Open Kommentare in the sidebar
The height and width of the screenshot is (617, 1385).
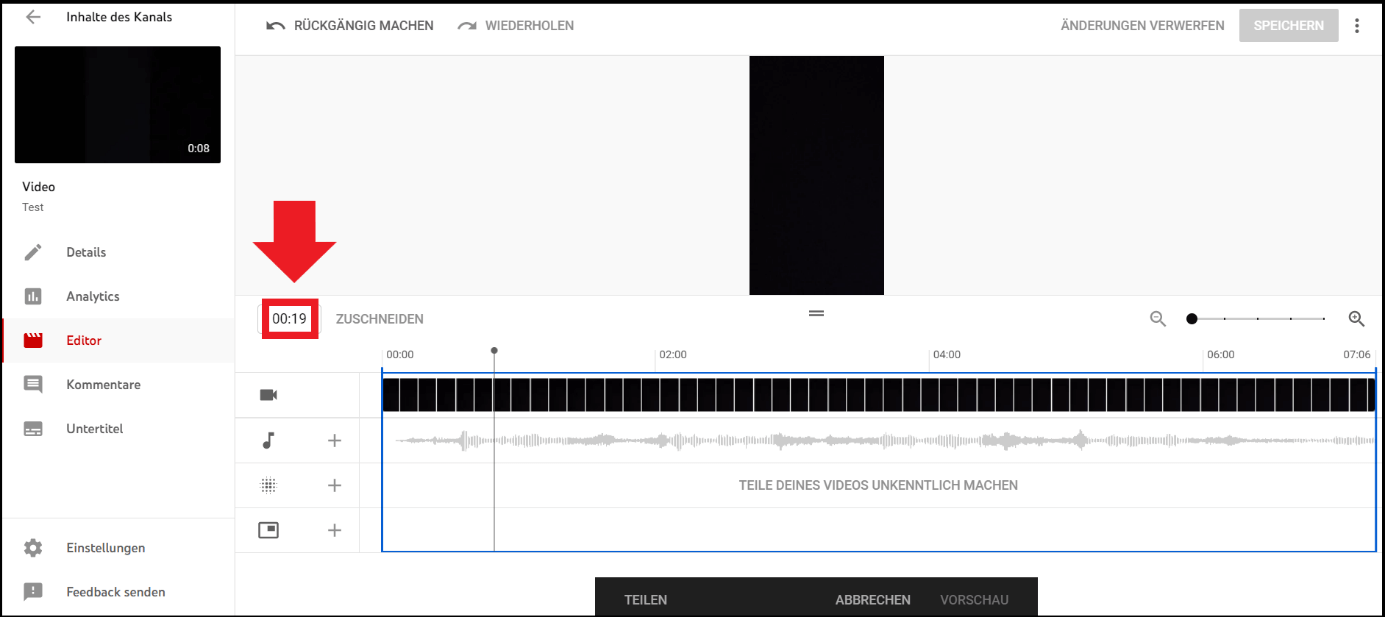(x=103, y=384)
